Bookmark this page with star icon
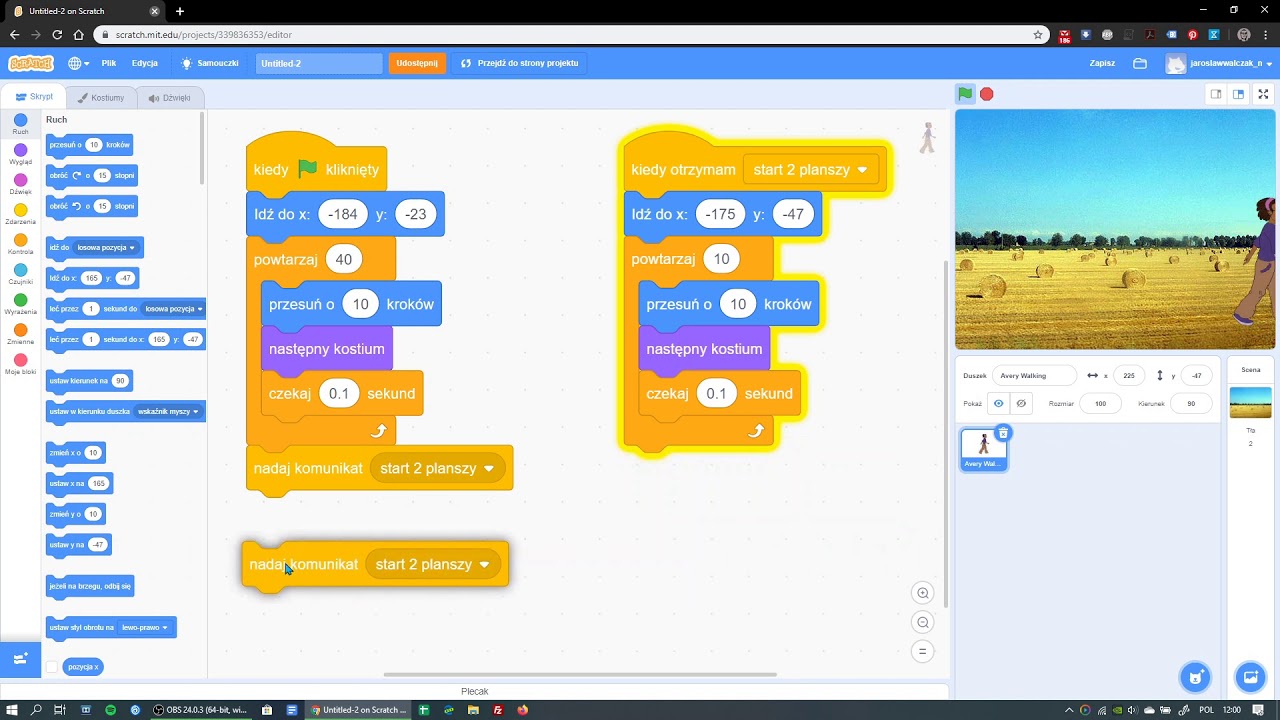 (1038, 34)
